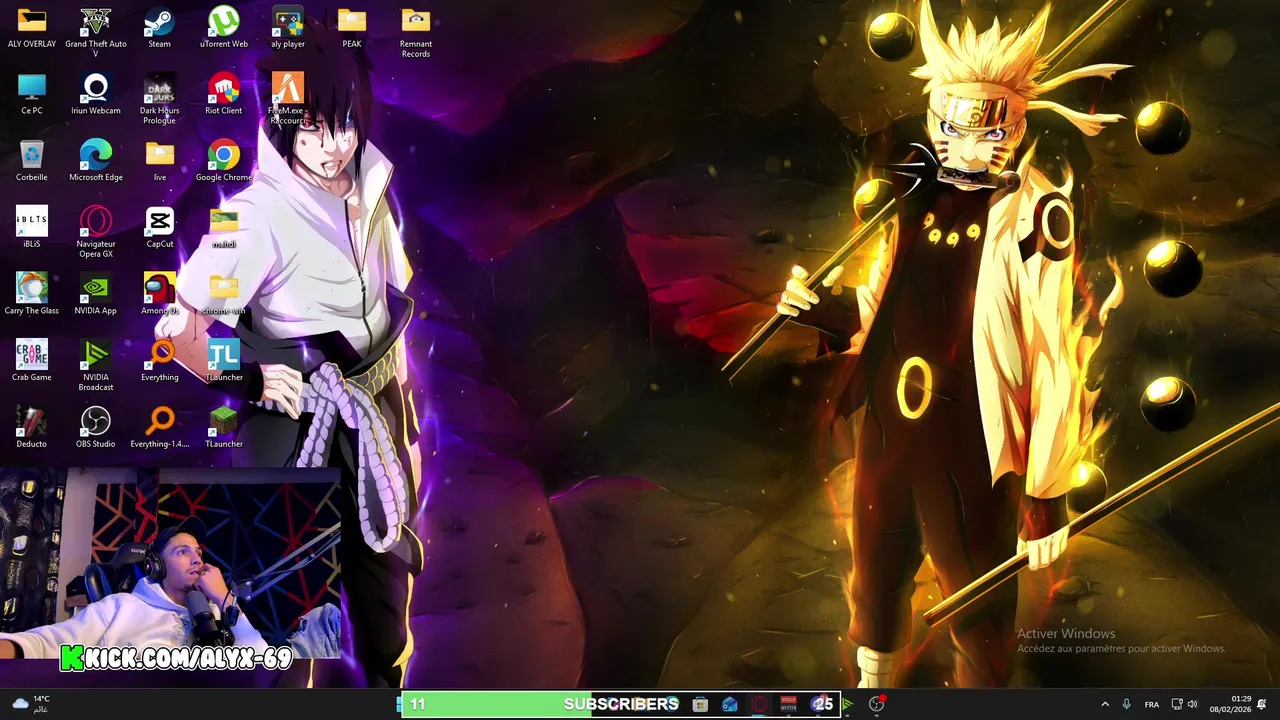This screenshot has width=1280, height=720.
Task: Open the Remnant Records folder
Action: click(416, 32)
